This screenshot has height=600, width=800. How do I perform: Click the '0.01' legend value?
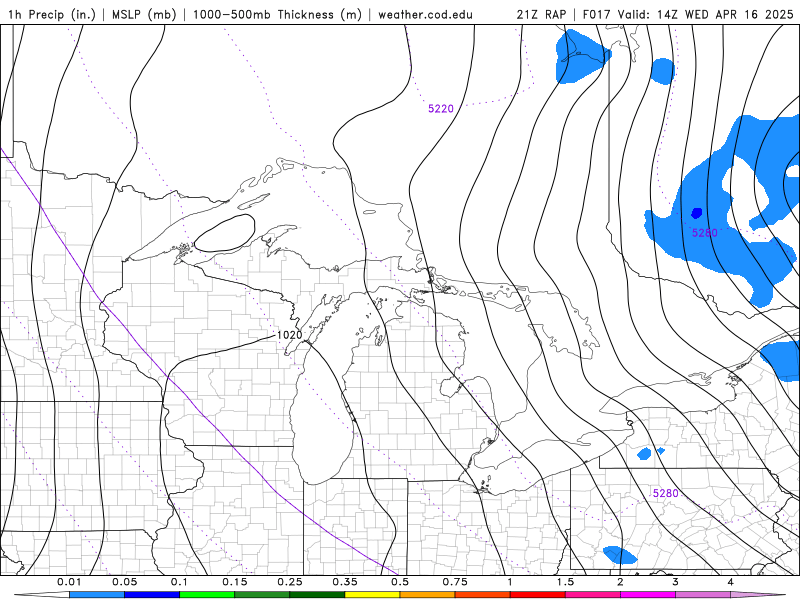[69, 582]
